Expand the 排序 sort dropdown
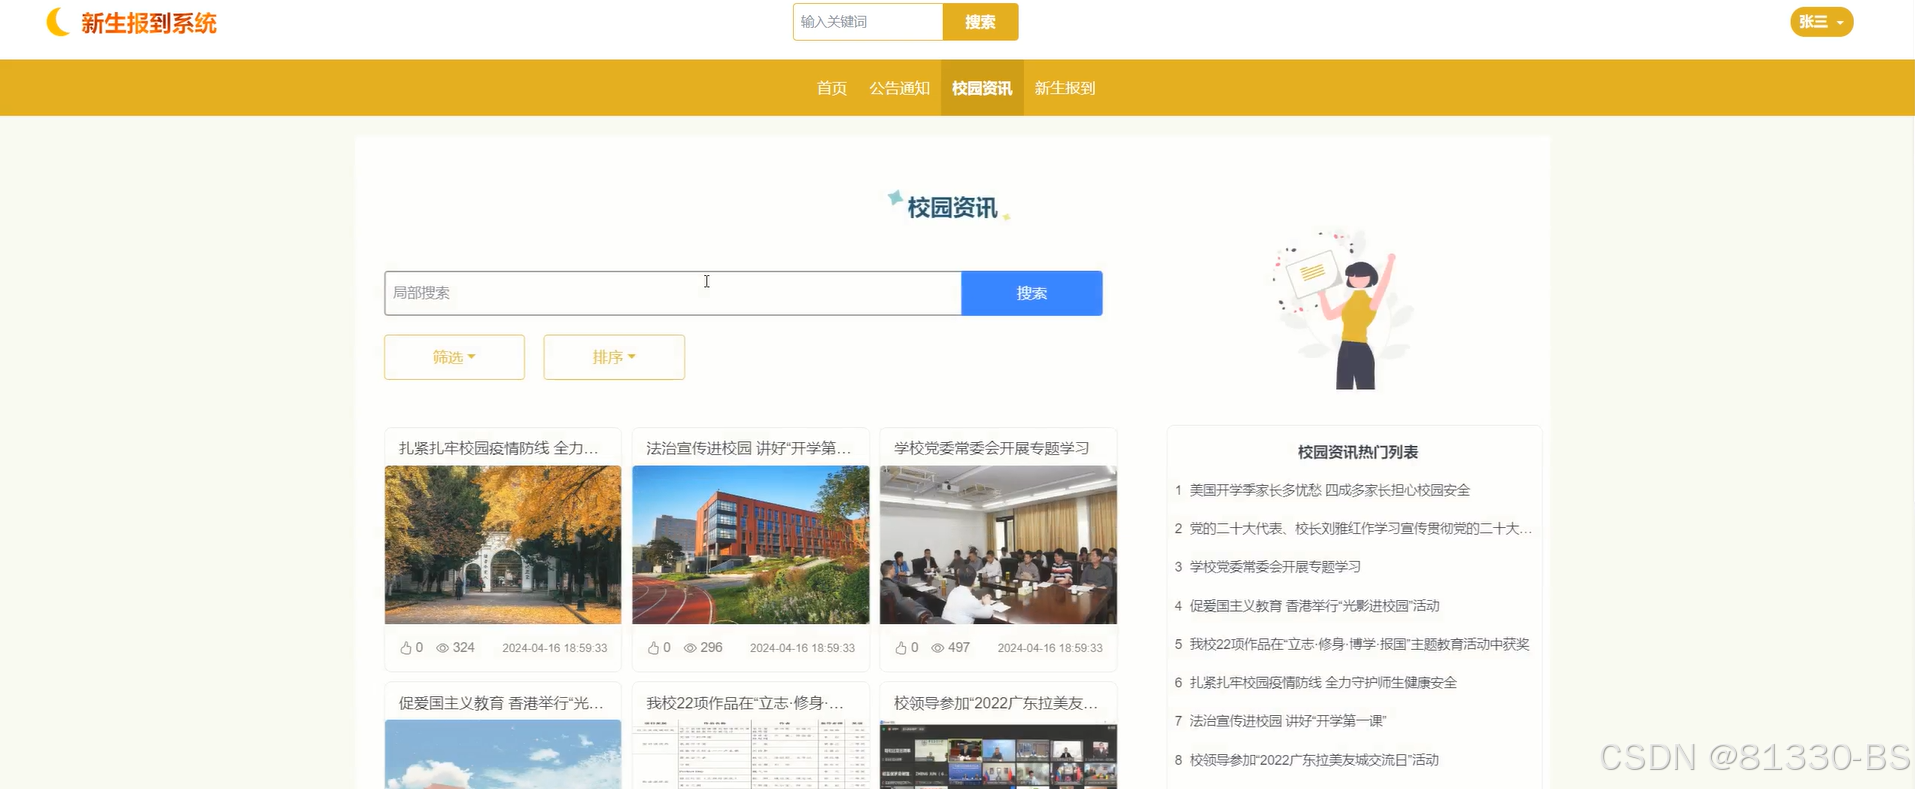Screen dimensions: 1915x789 [x=614, y=357]
